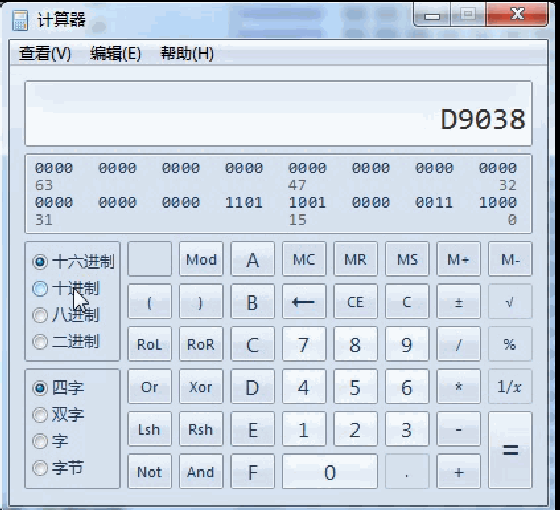Click the RoL rotate left button
This screenshot has height=510, width=560.
[x=150, y=344]
